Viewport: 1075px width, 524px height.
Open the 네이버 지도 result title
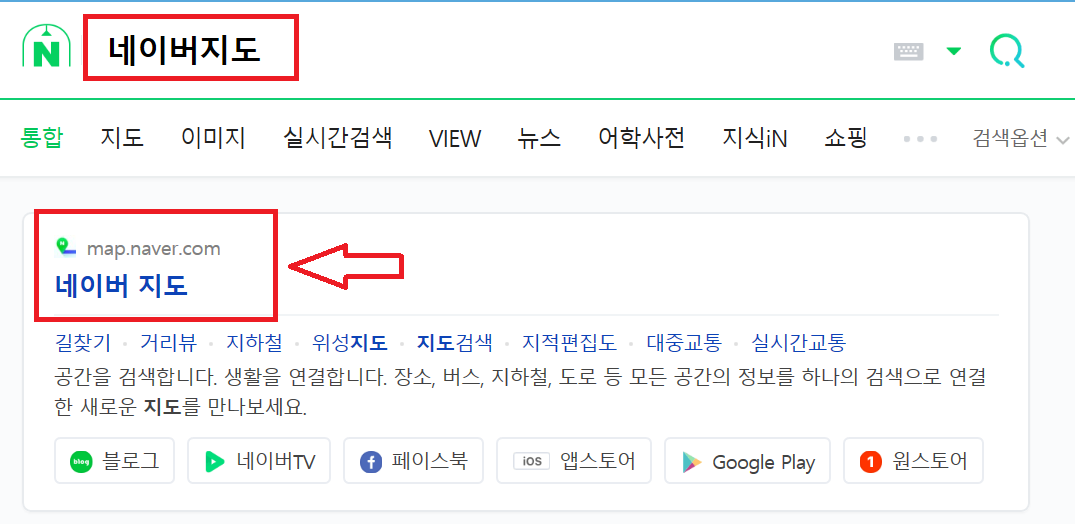point(121,286)
